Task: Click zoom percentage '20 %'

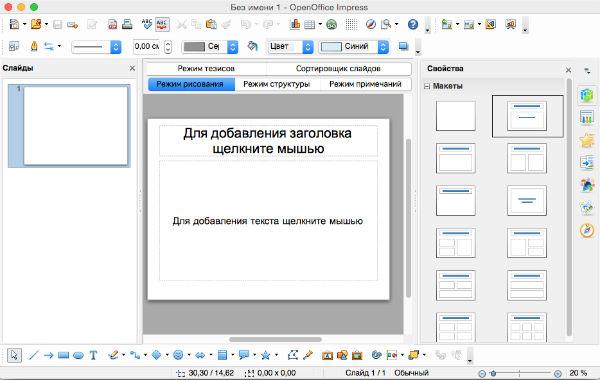Action: (x=578, y=373)
